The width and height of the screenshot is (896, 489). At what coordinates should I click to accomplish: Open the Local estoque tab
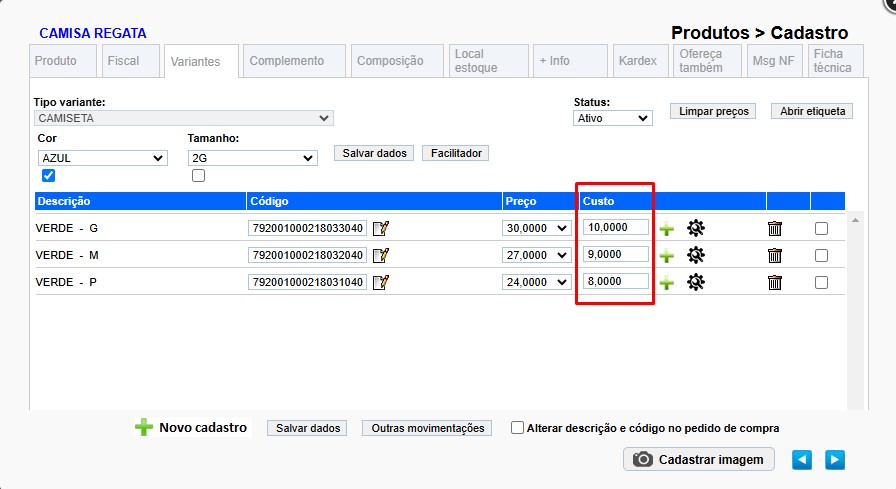coord(489,61)
